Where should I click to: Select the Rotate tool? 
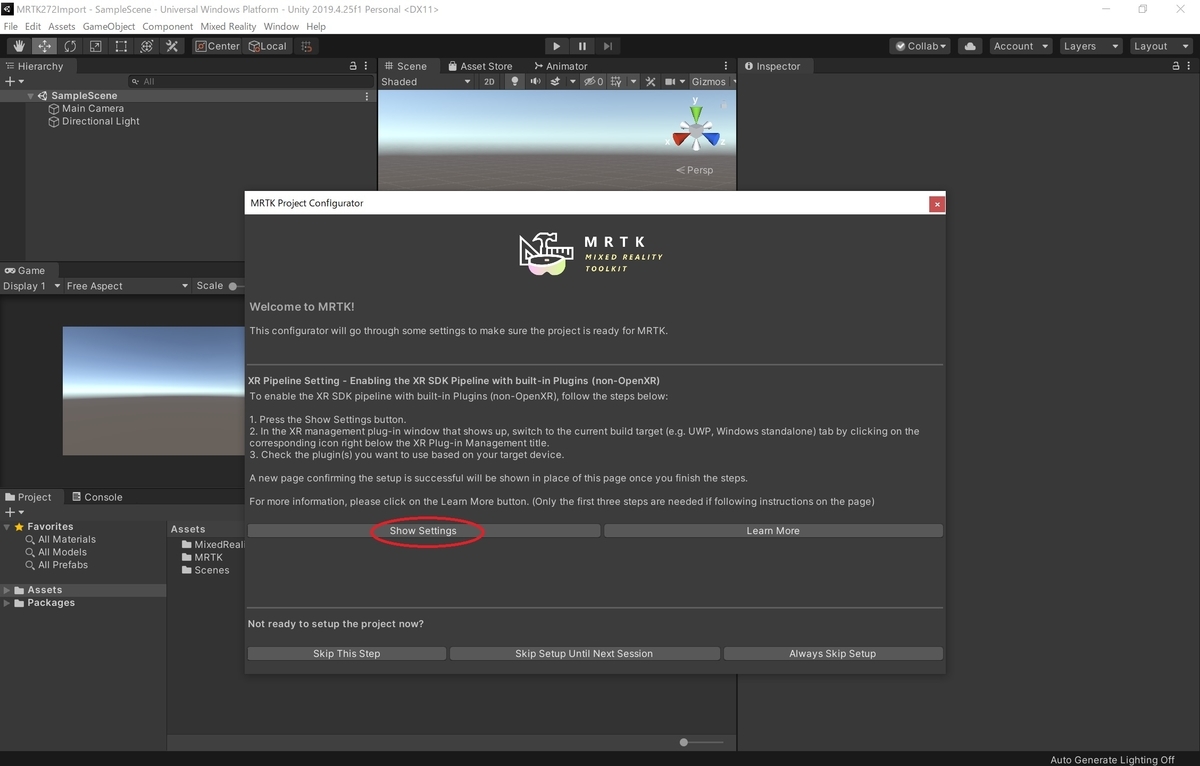(70, 46)
